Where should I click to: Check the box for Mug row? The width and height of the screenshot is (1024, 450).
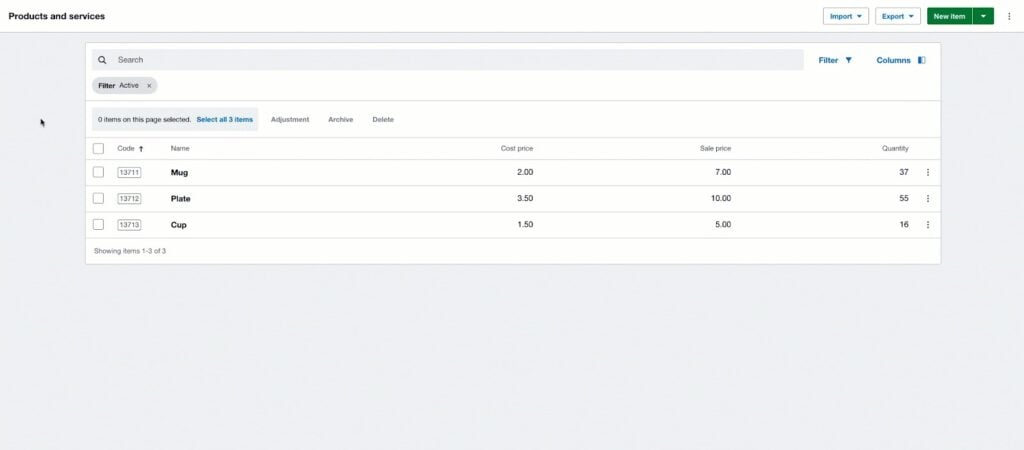[x=98, y=172]
